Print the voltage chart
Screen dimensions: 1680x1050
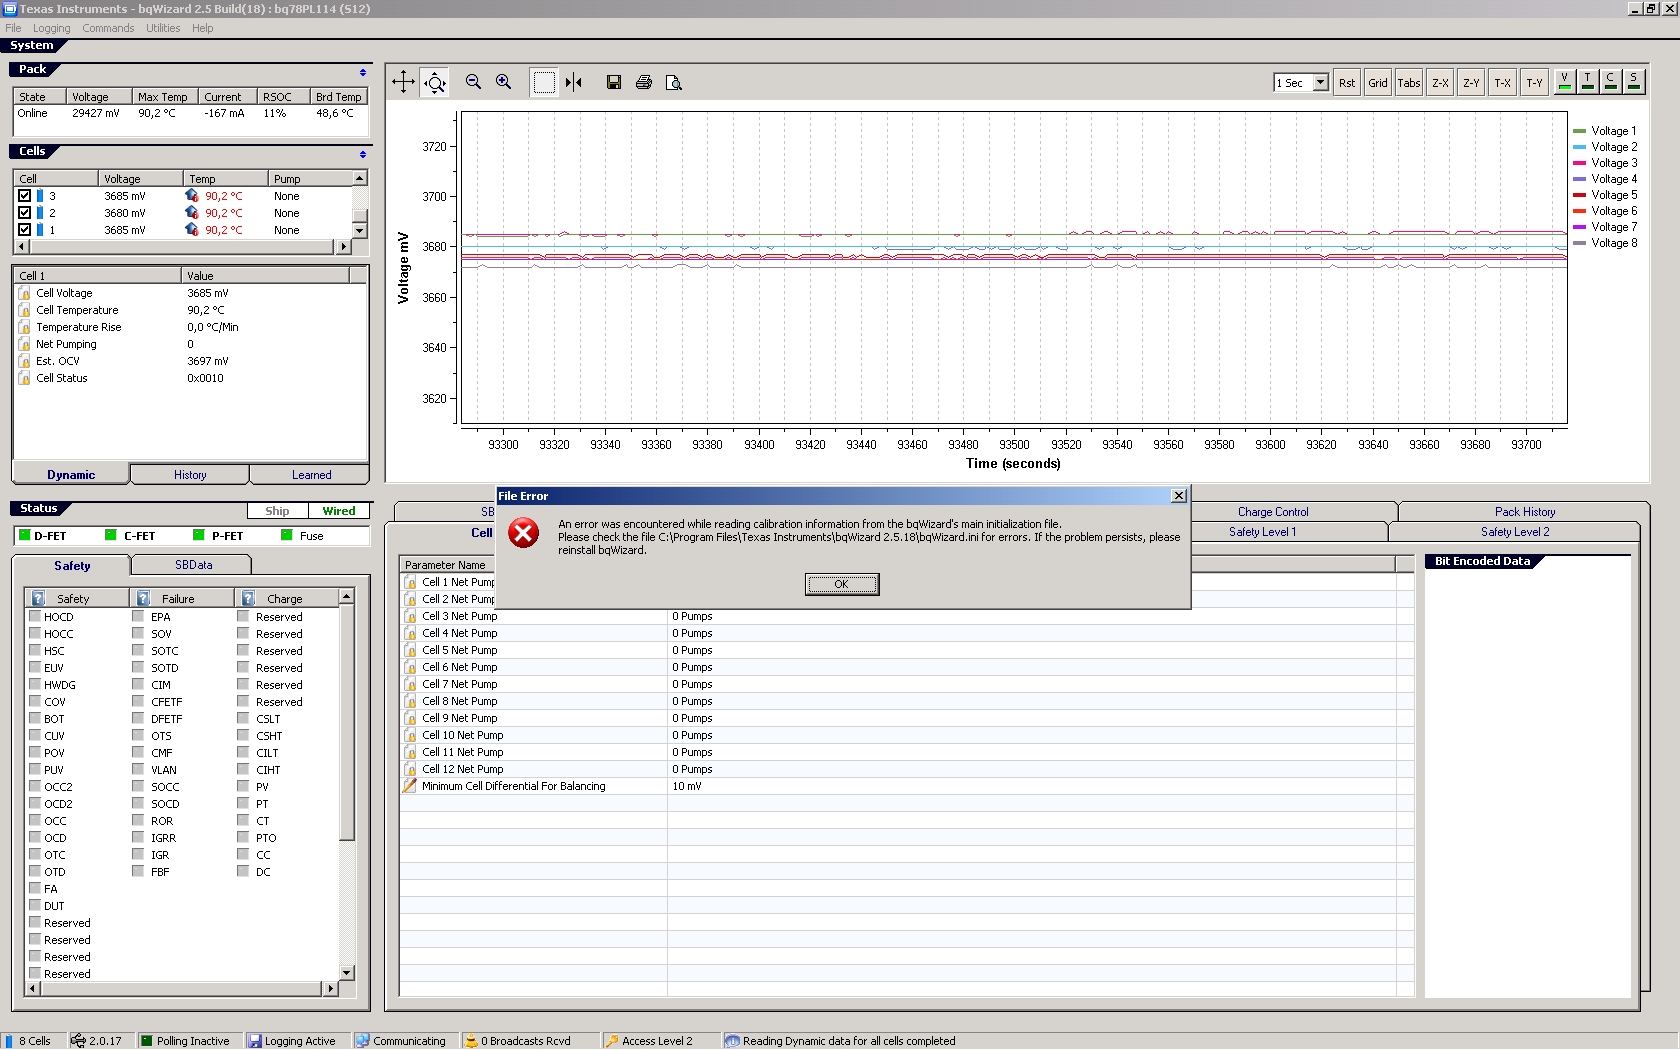pos(644,82)
